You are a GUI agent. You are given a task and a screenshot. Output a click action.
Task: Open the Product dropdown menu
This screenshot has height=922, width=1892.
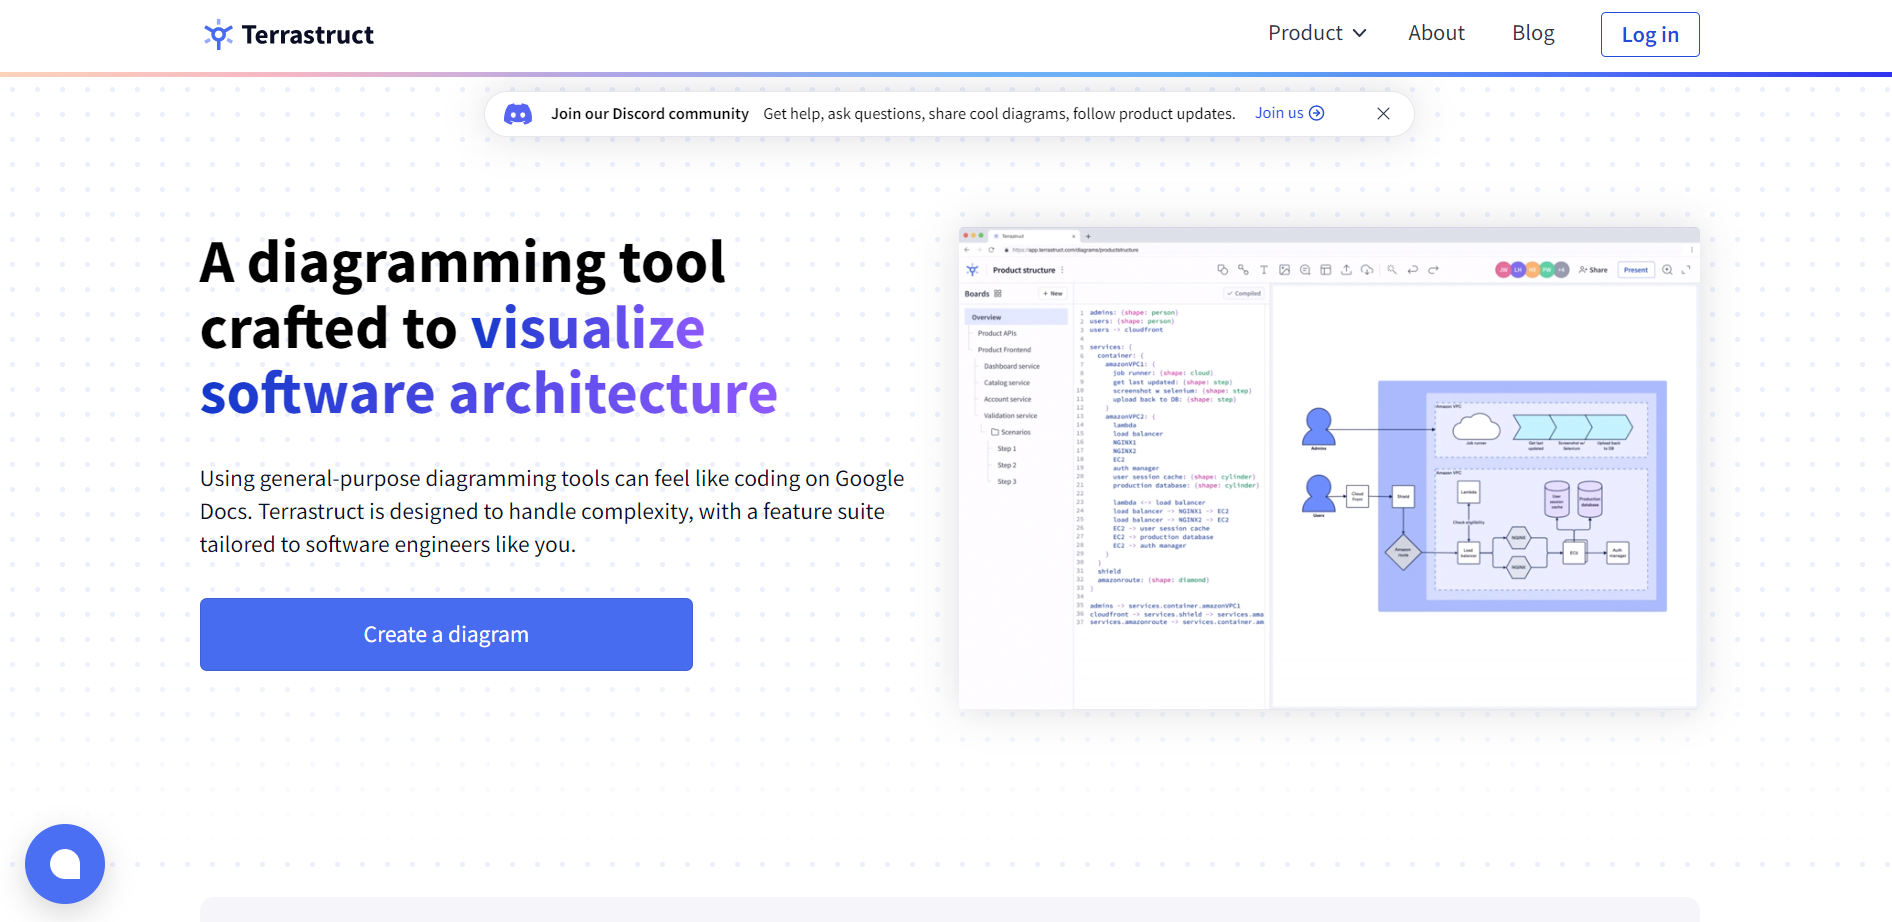click(x=1317, y=33)
